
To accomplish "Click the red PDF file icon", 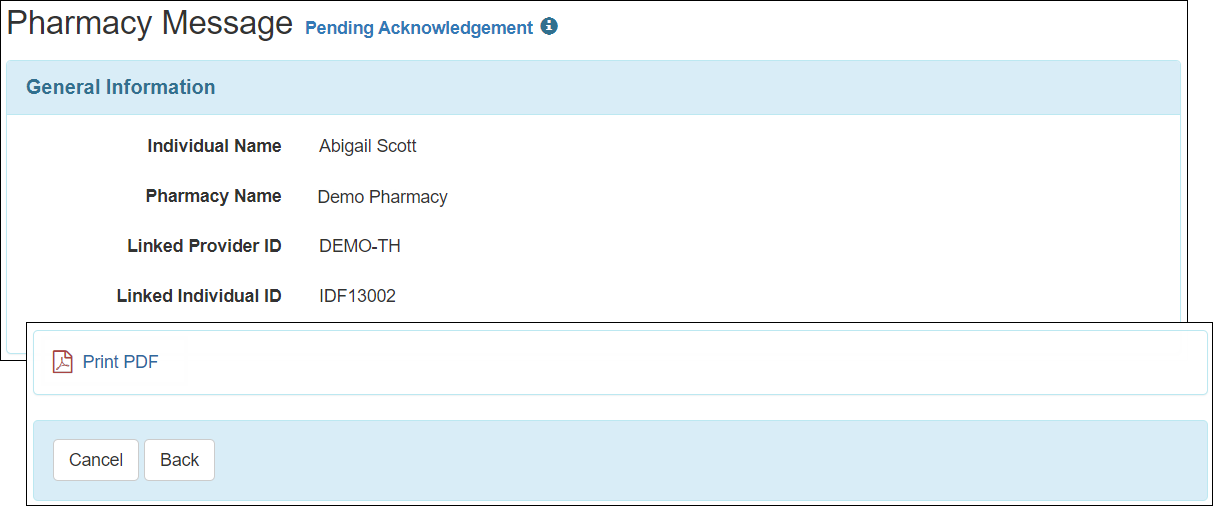I will click(63, 362).
